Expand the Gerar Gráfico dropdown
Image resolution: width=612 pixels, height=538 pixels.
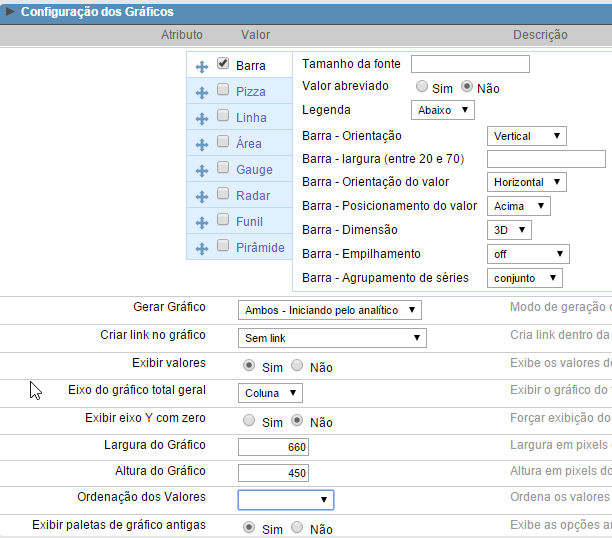(330, 310)
